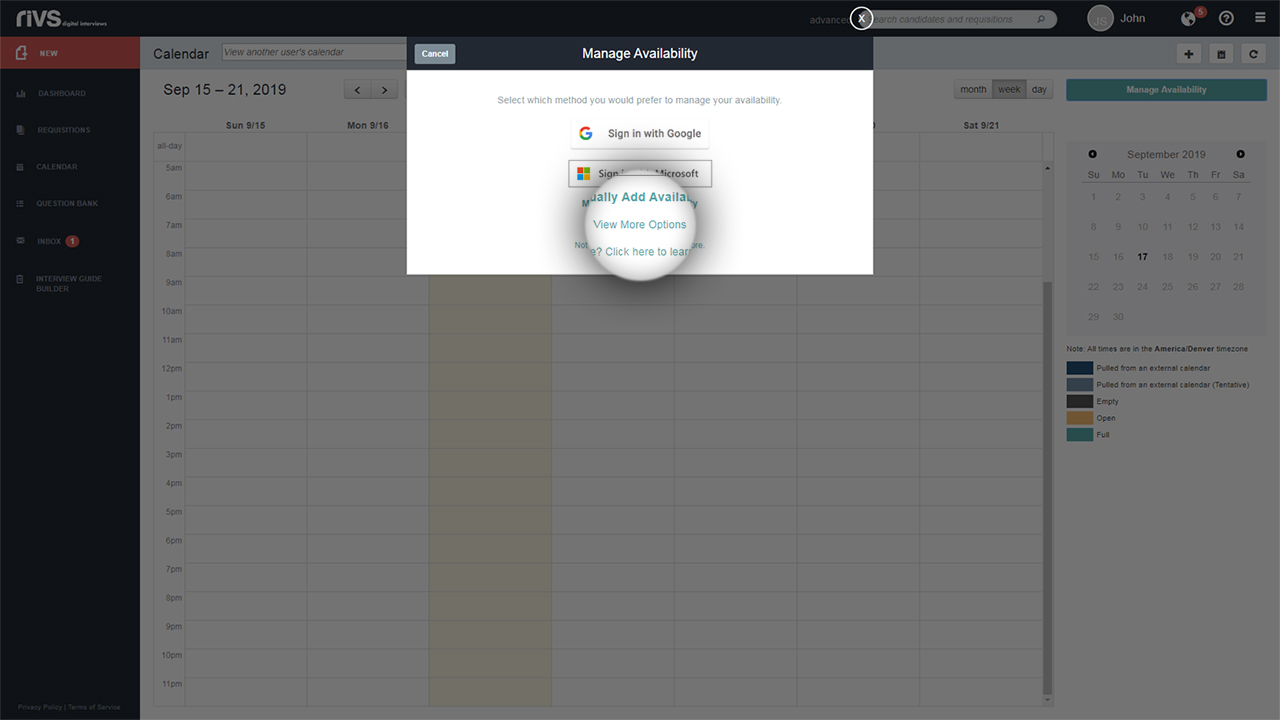
Task: Click the JS user avatar
Action: pos(1100,18)
